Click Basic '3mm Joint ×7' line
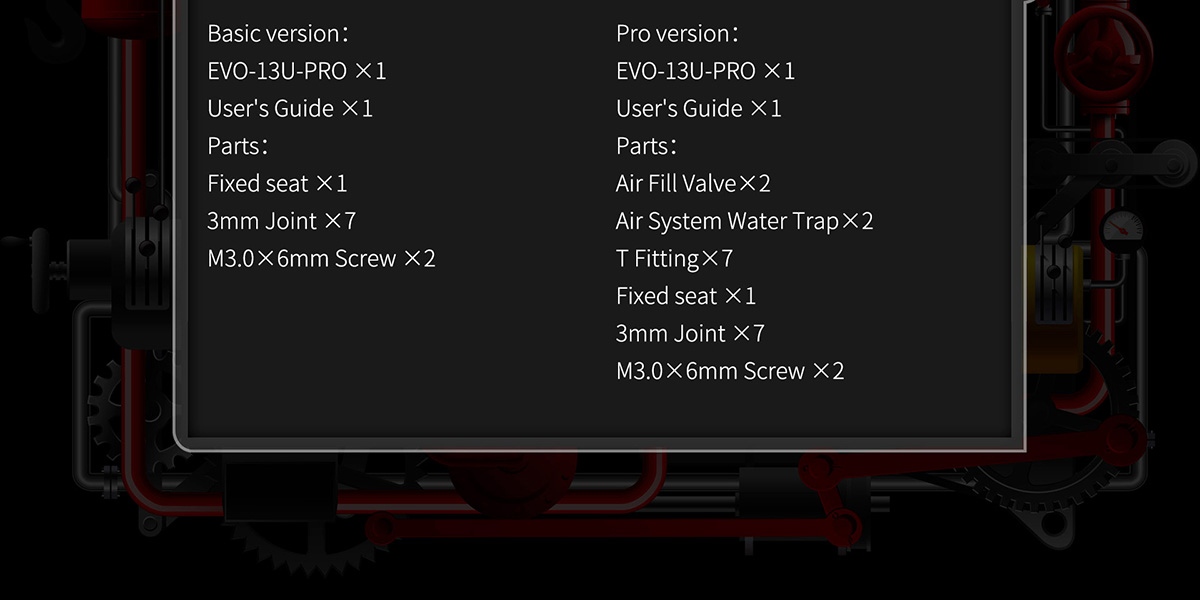The width and height of the screenshot is (1200, 600). 281,221
